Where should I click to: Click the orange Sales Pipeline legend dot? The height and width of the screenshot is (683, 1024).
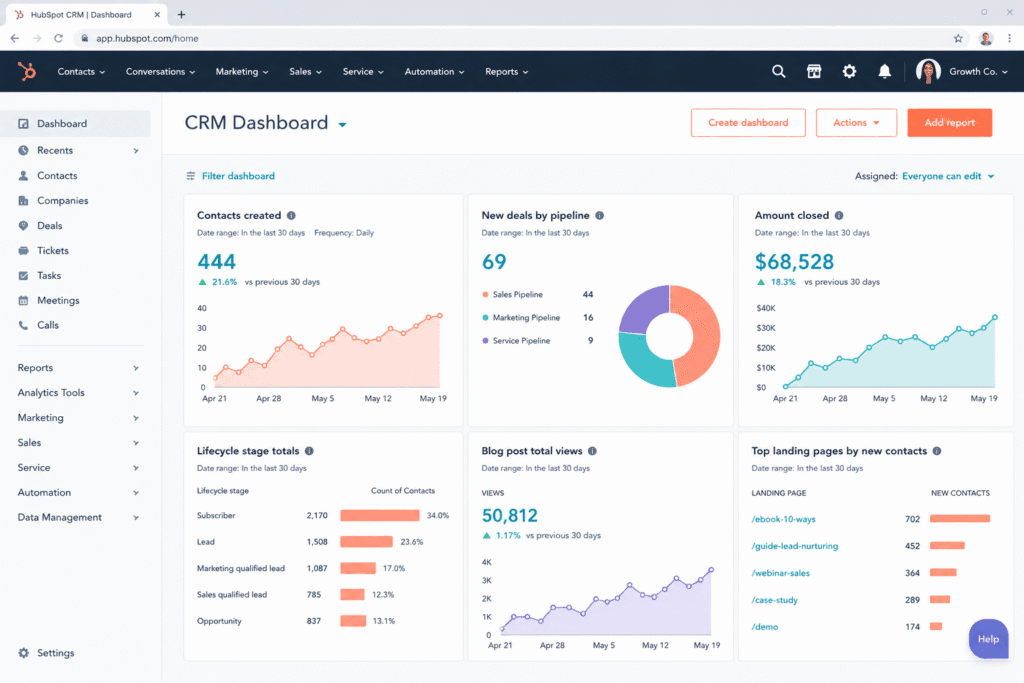[x=485, y=294]
